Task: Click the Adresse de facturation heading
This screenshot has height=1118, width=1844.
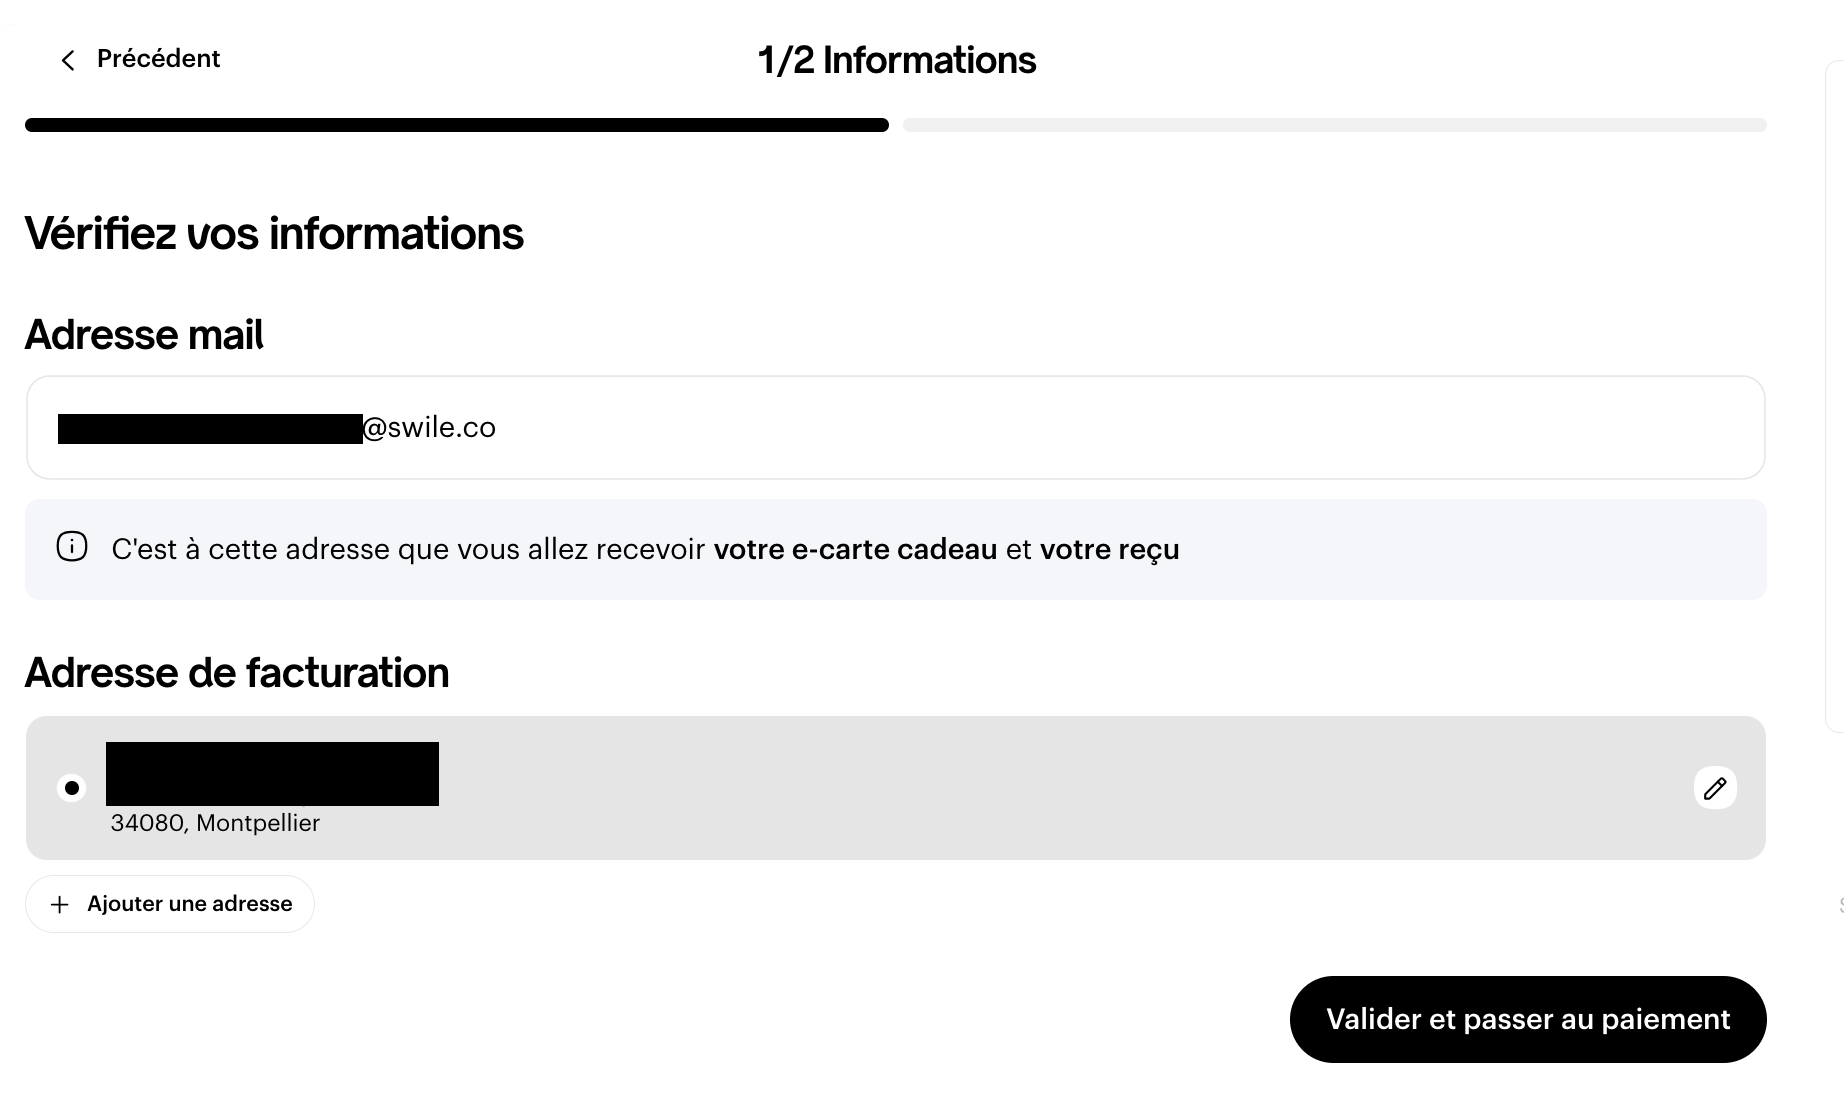Action: coord(237,673)
